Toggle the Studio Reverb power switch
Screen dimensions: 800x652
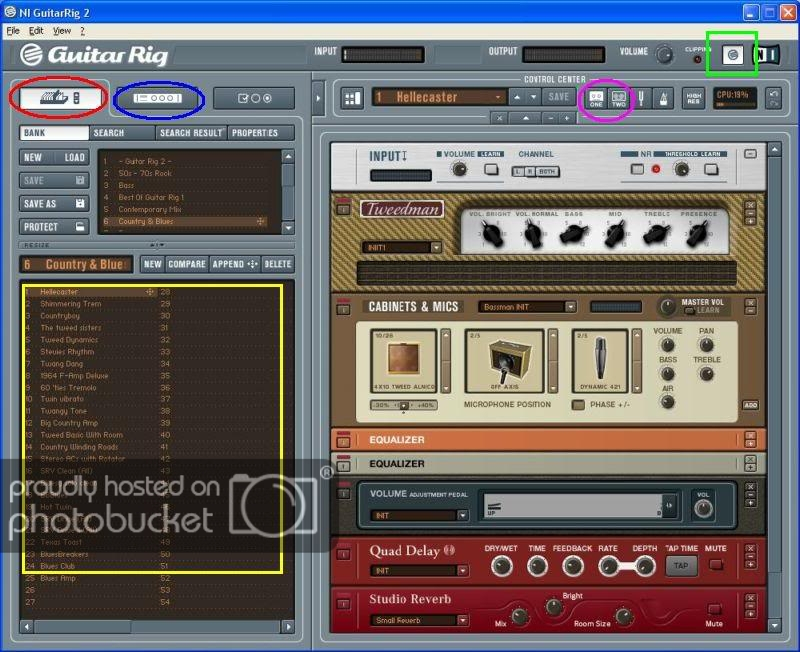(x=343, y=604)
